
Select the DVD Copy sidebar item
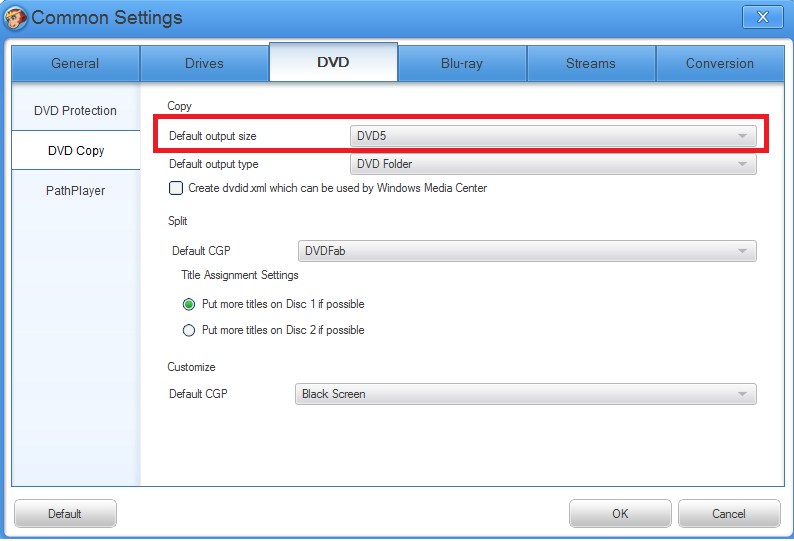pyautogui.click(x=75, y=151)
